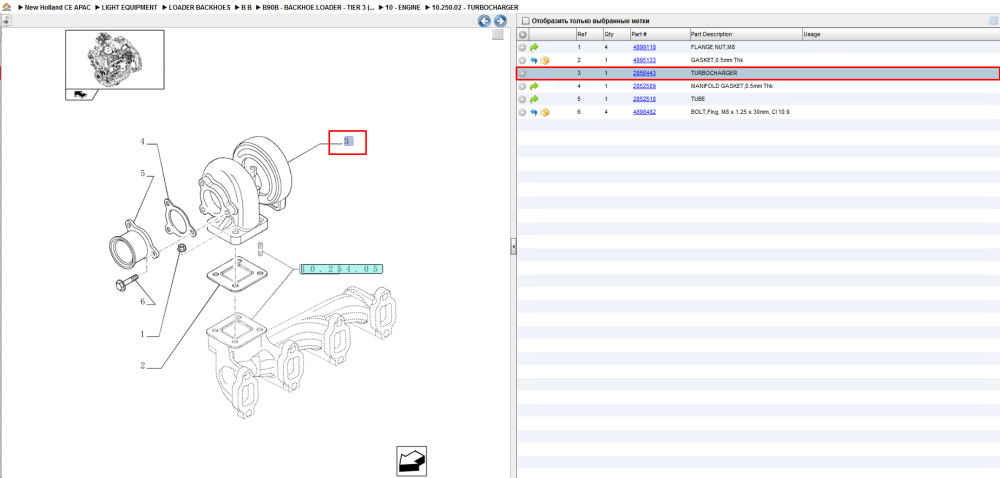
Task: Toggle 'Отобразить только выбранные метки' checkbox
Action: (x=525, y=21)
